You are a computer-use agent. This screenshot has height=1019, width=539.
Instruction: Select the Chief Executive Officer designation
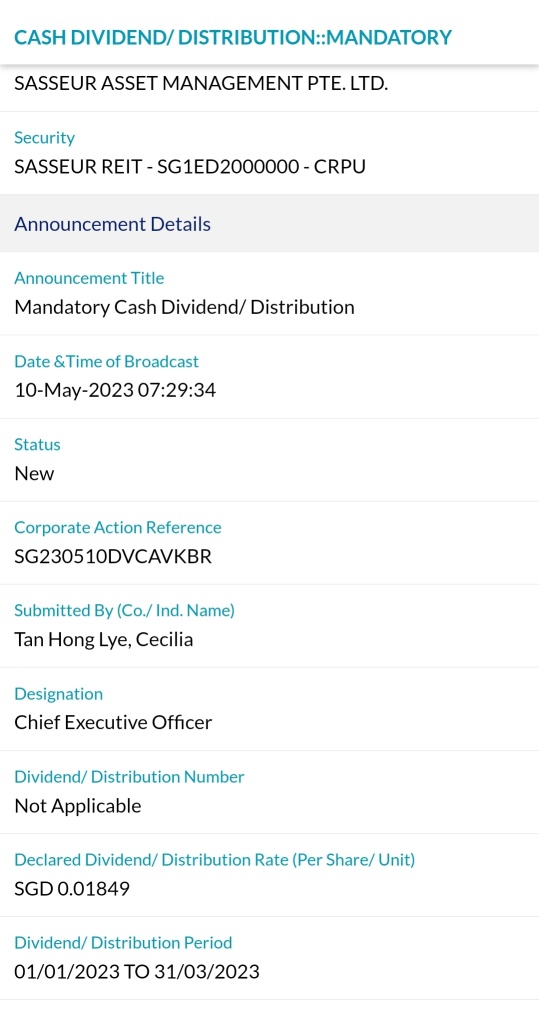click(x=113, y=722)
